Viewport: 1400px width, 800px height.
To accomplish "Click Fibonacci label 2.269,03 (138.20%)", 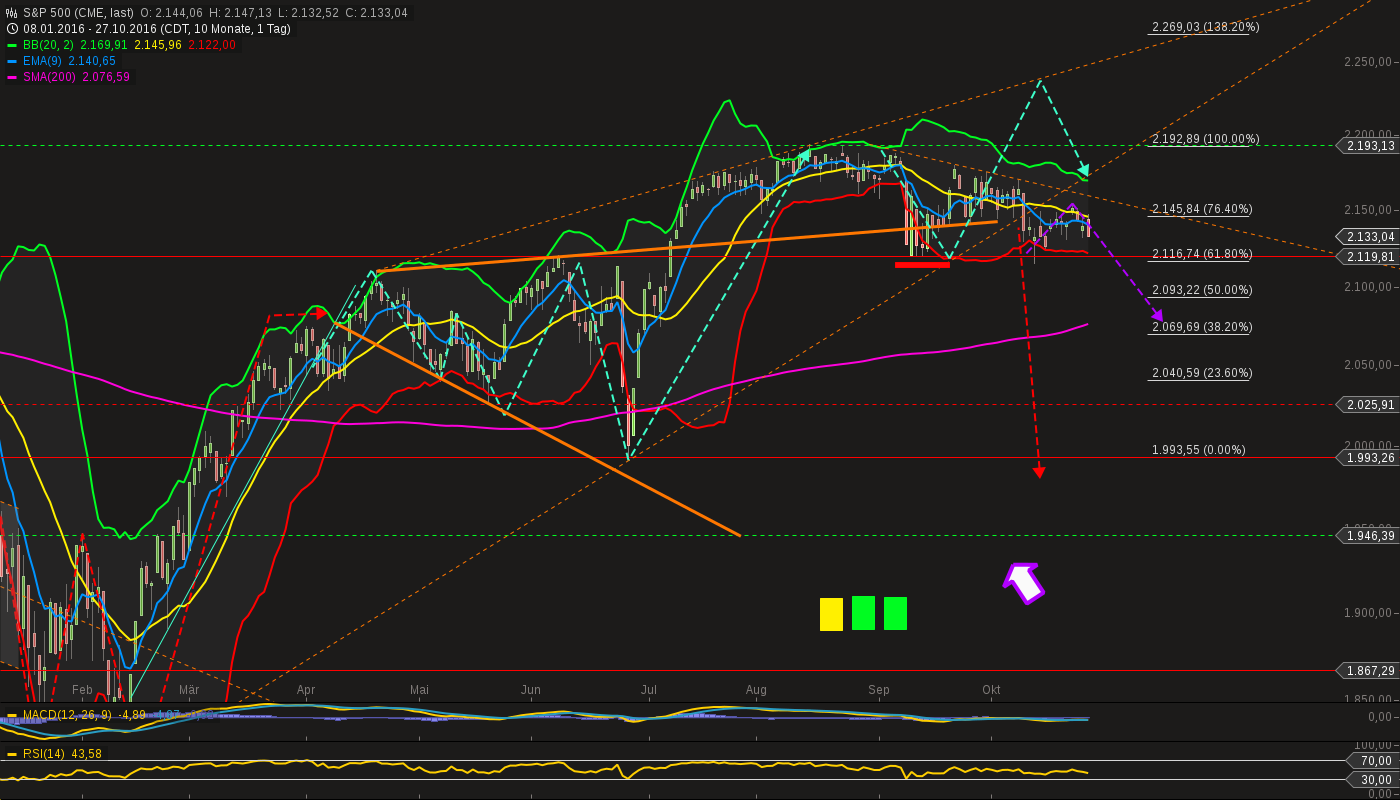I will [1205, 28].
